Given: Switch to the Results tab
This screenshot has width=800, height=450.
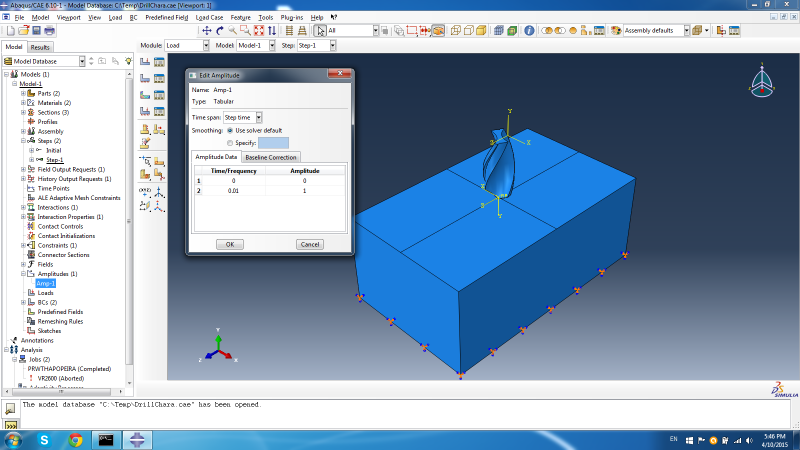Looking at the screenshot, I should pyautogui.click(x=40, y=47).
